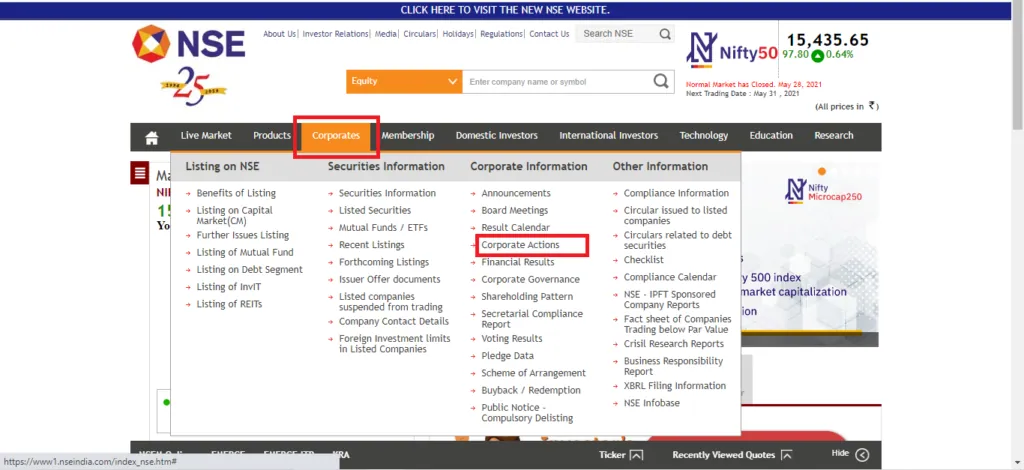Viewport: 1024px width, 470px height.
Task: Click the Nifty Microcap250 logo
Action: coord(823,191)
